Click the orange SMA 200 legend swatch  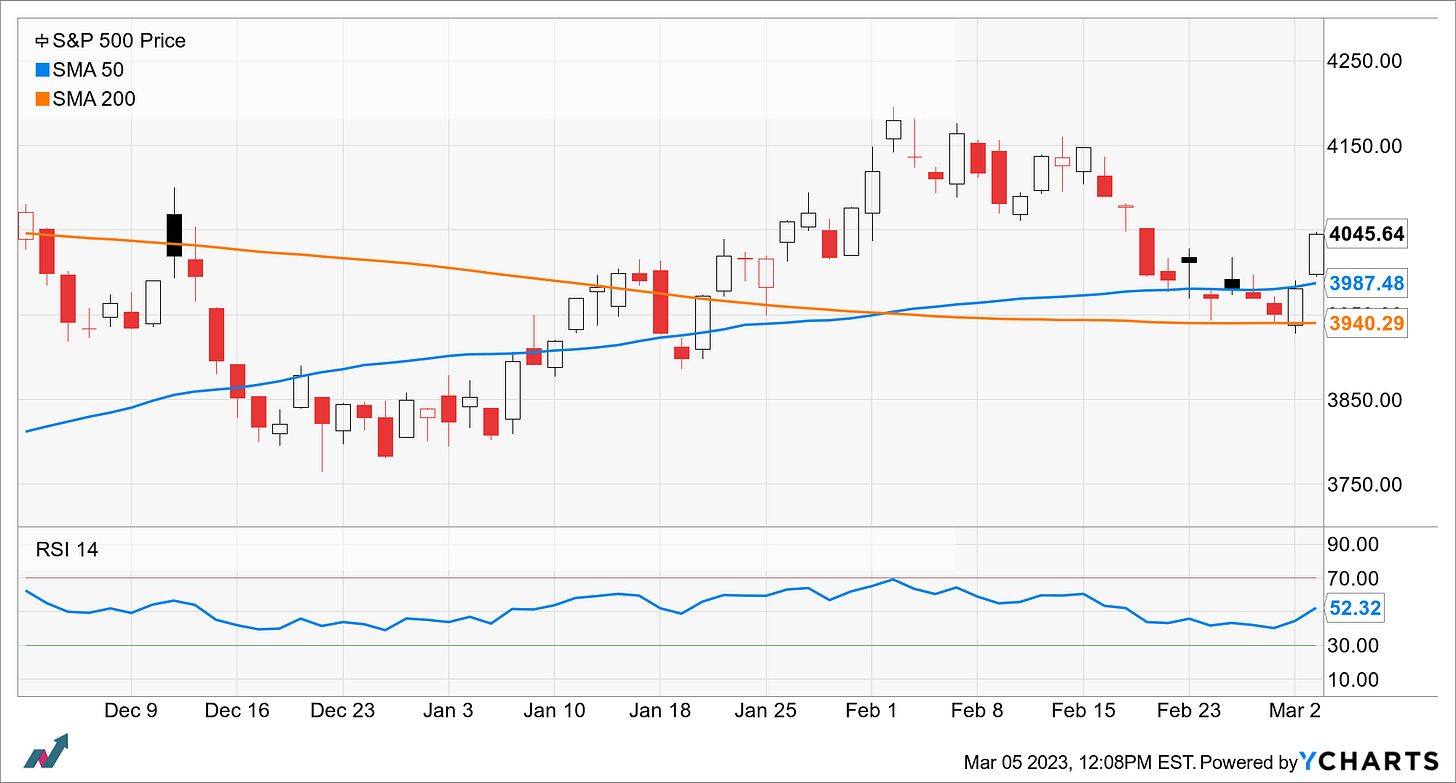(x=42, y=99)
